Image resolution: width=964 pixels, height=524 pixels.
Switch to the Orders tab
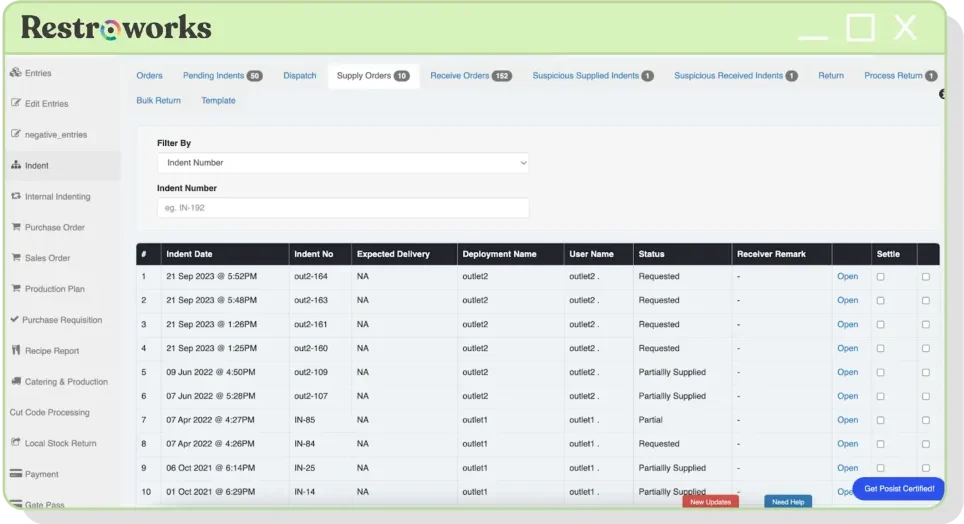(149, 76)
